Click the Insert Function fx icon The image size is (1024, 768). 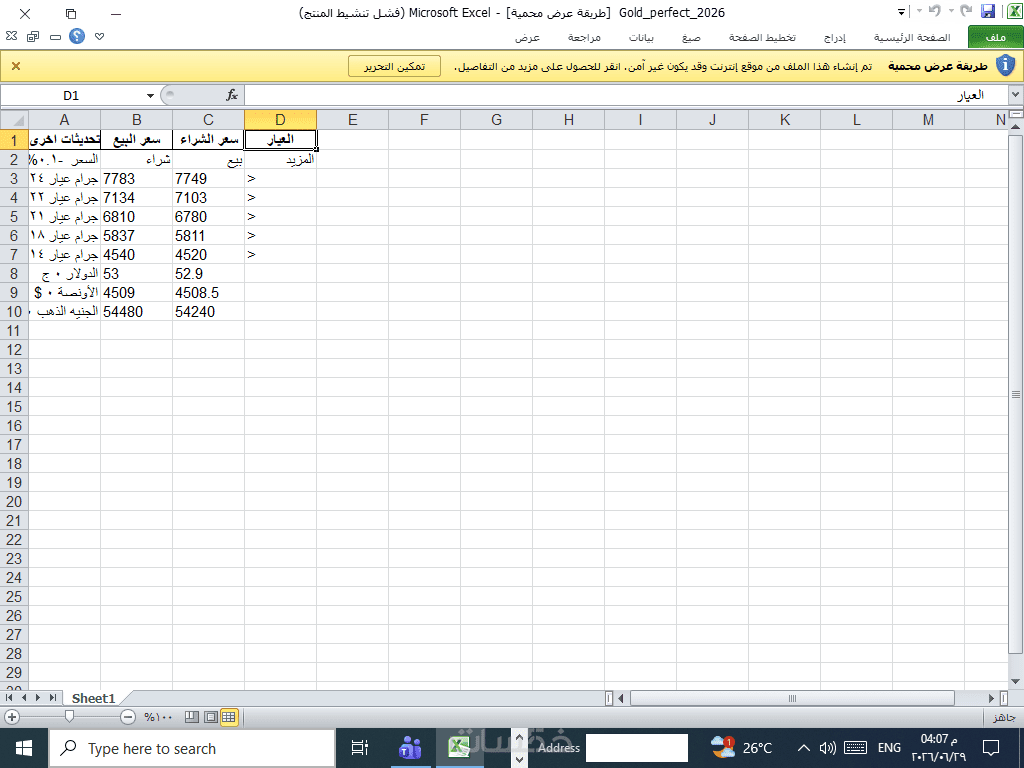tap(232, 95)
